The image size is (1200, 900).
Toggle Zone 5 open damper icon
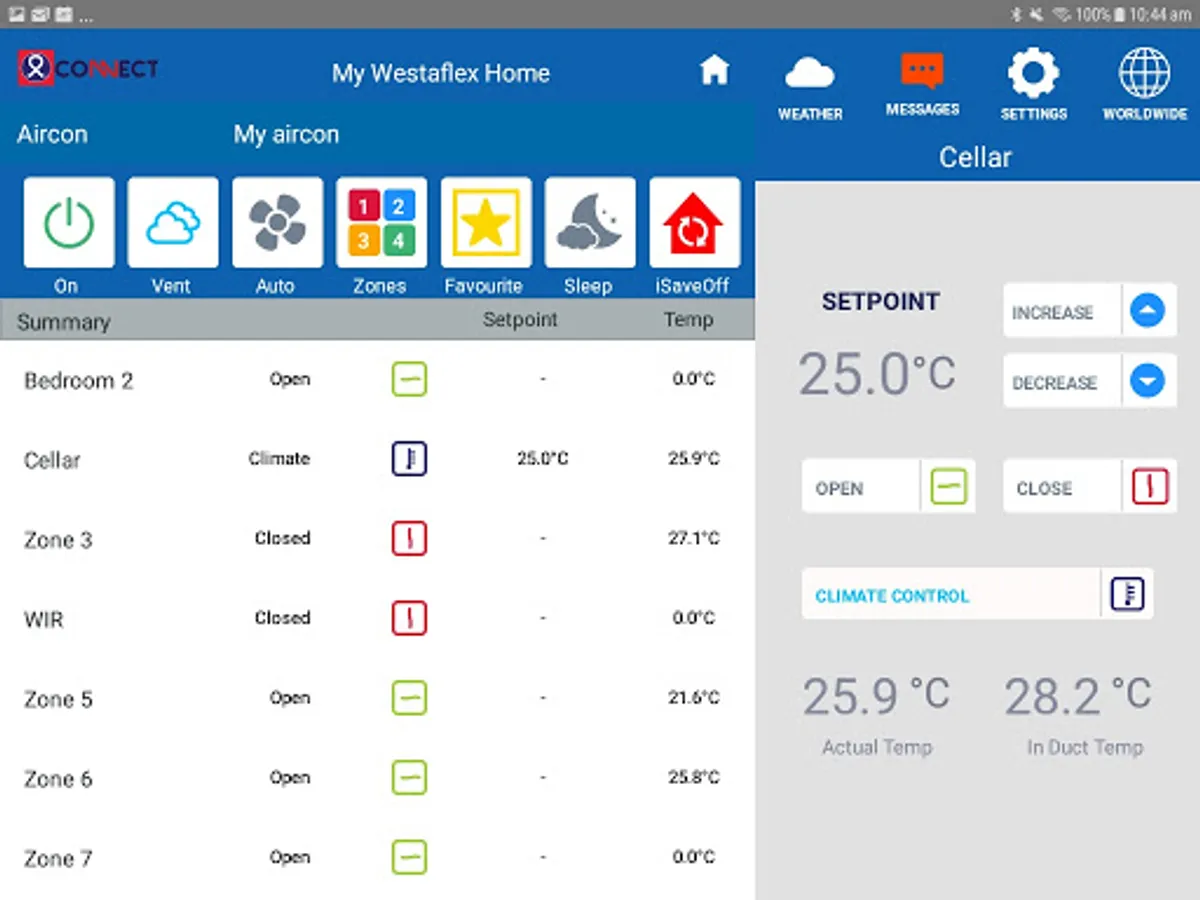tap(409, 698)
